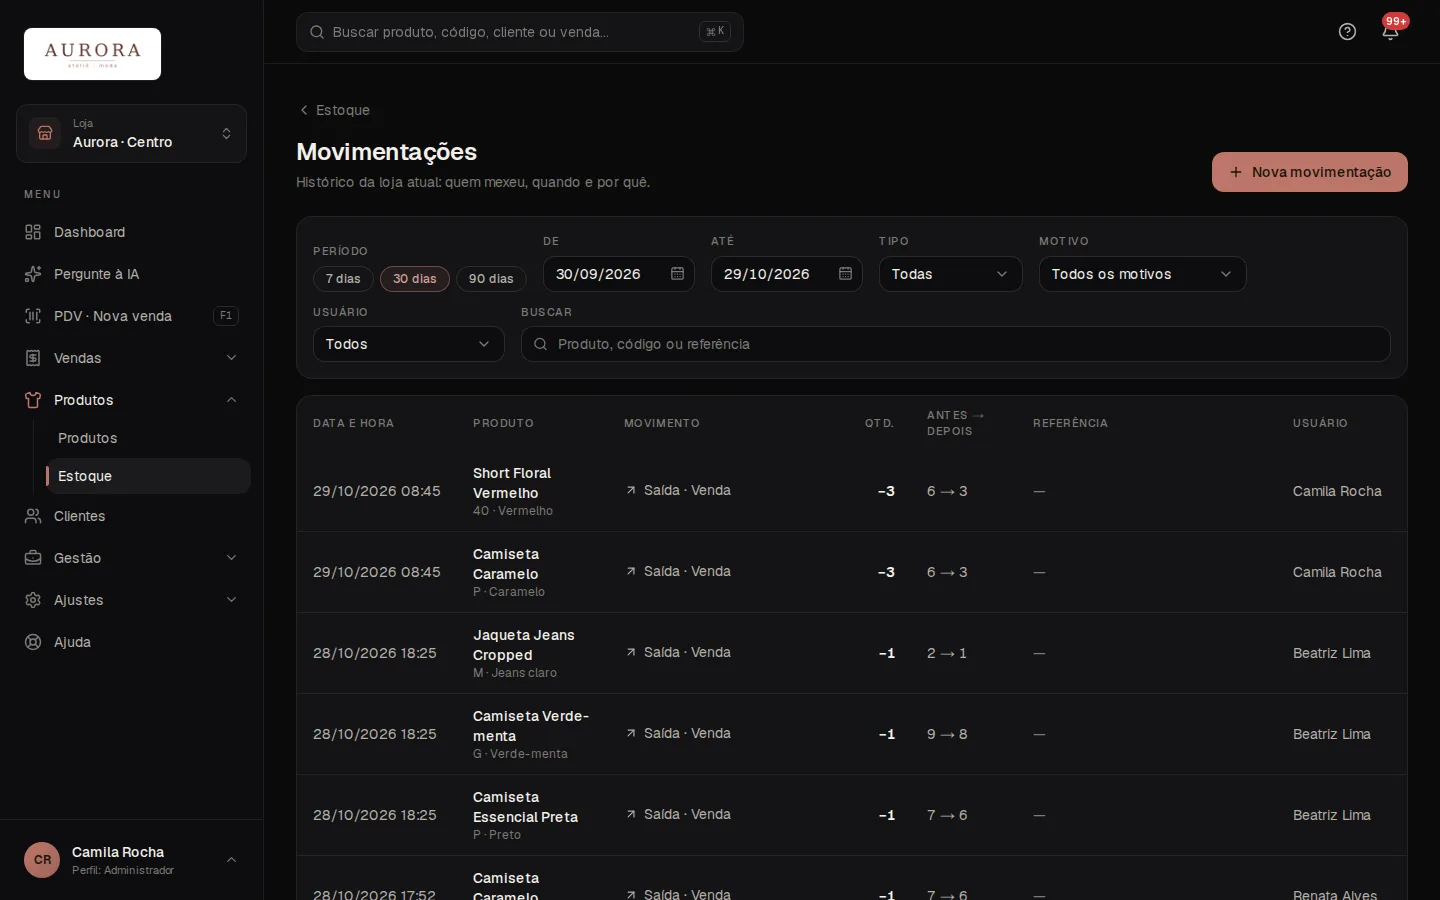
Task: Open the Usuário dropdown showing Todos
Action: click(408, 344)
